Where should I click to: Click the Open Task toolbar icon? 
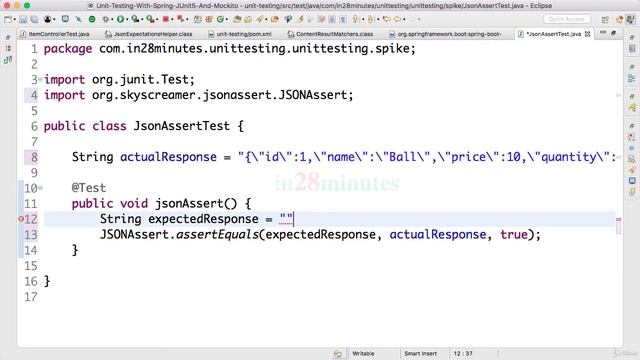[248, 19]
